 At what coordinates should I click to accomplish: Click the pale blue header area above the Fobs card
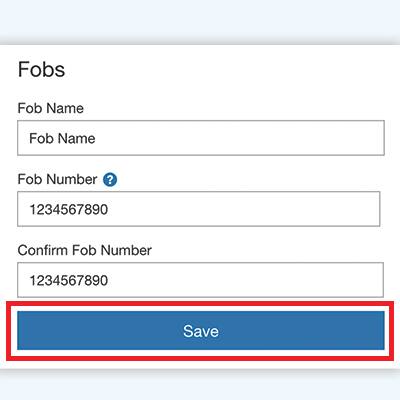click(200, 18)
